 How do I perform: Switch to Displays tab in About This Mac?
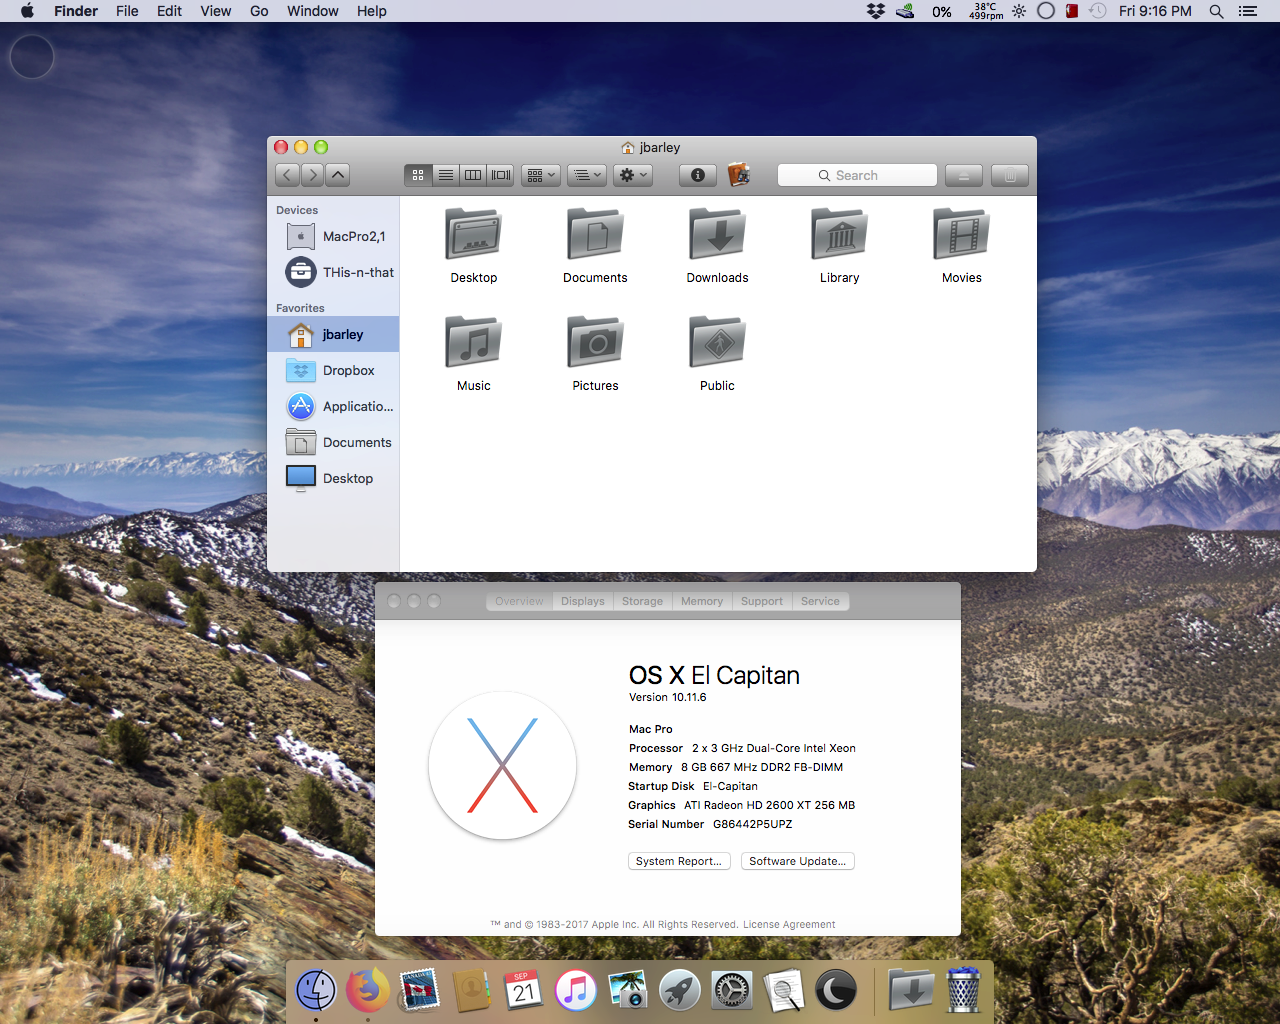click(x=583, y=601)
